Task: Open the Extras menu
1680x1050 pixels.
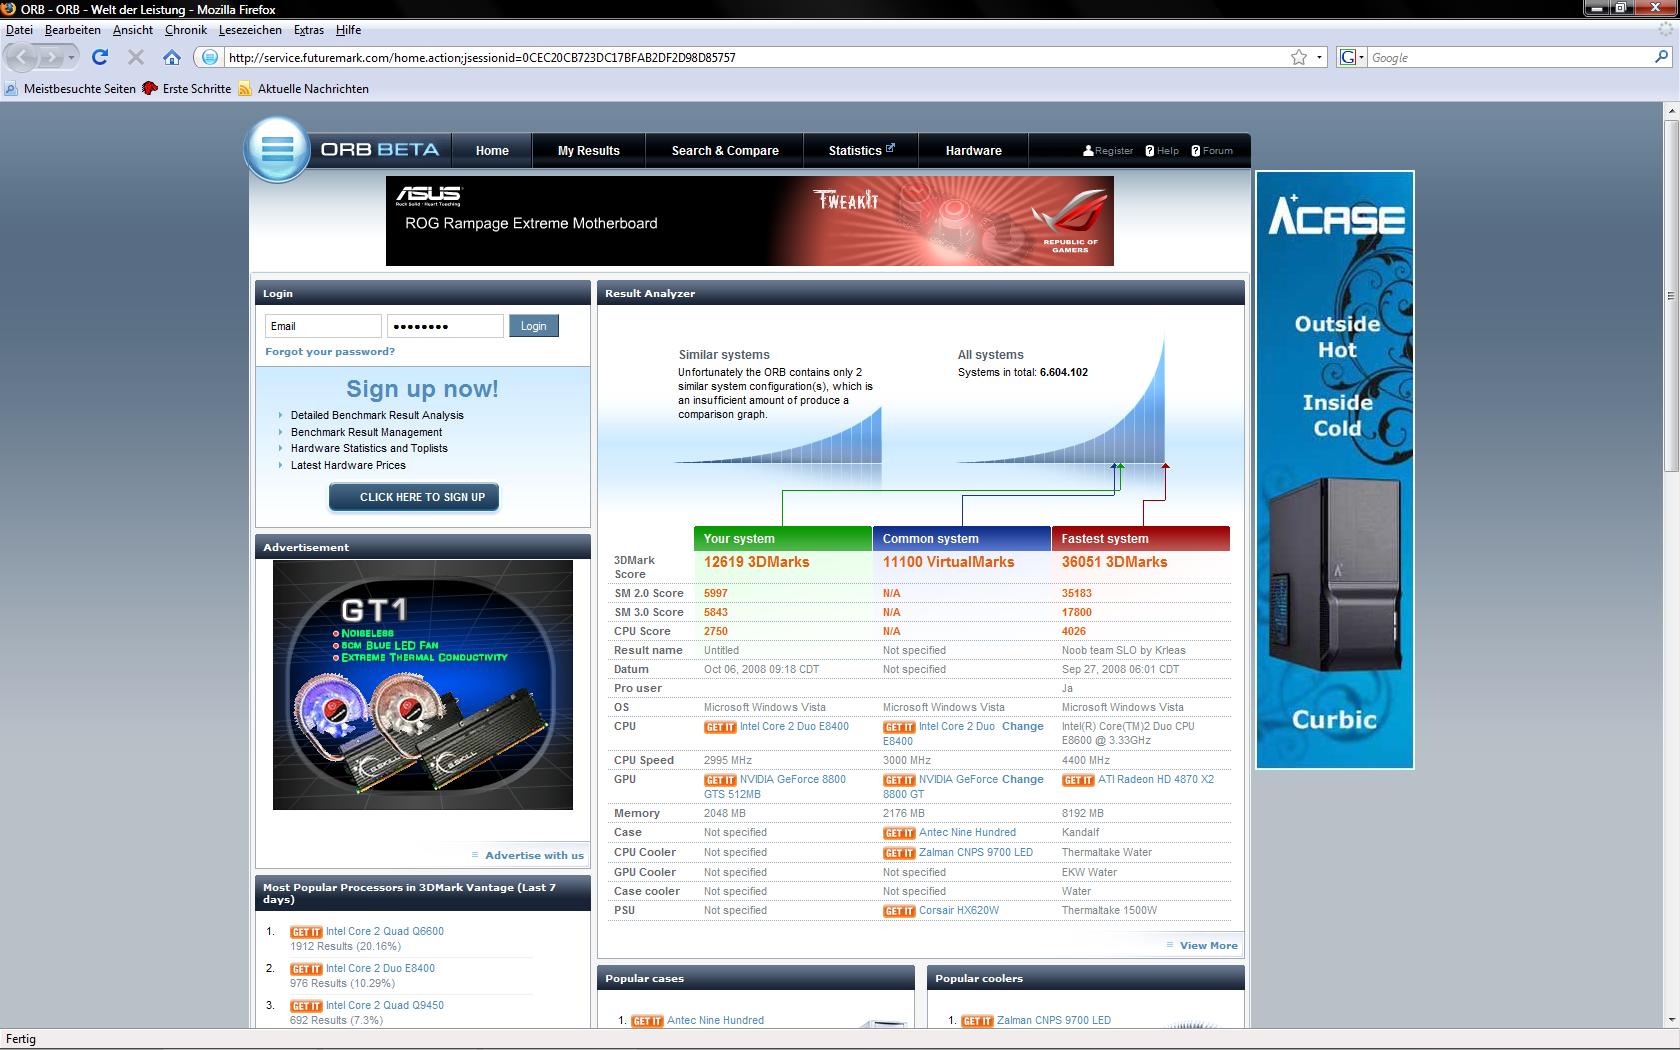Action: point(309,30)
